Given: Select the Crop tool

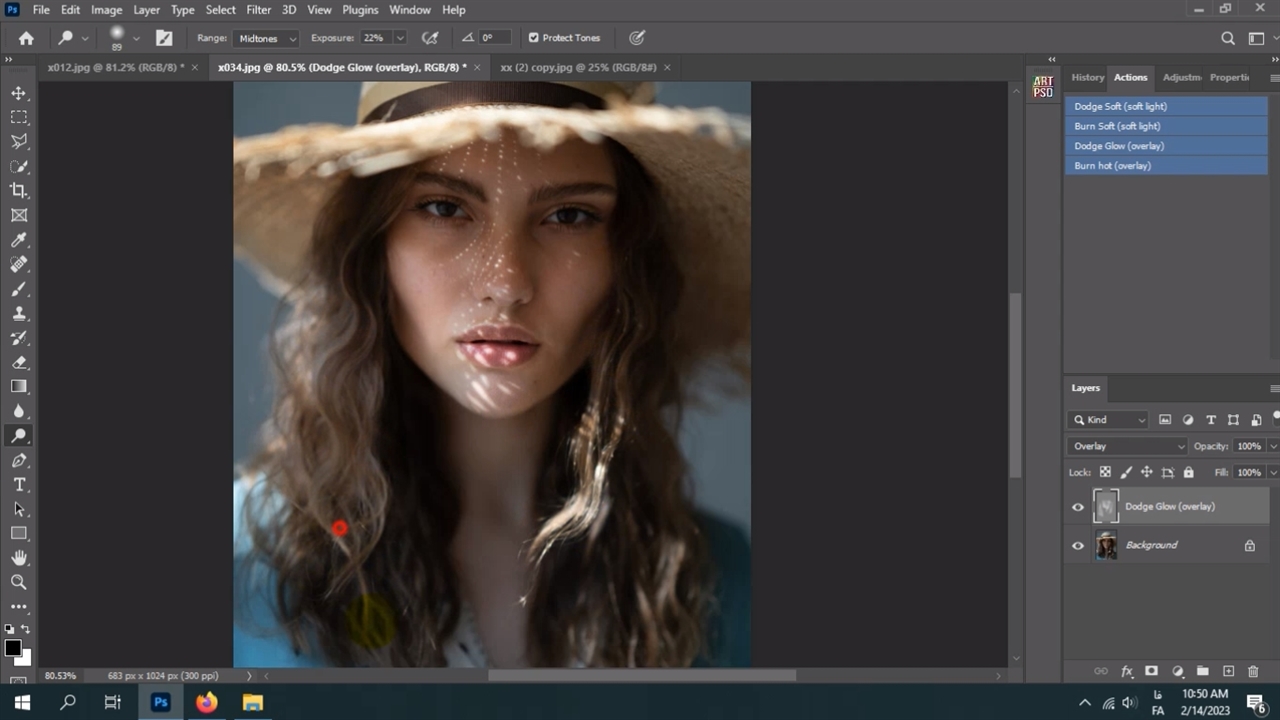Looking at the screenshot, I should [19, 191].
